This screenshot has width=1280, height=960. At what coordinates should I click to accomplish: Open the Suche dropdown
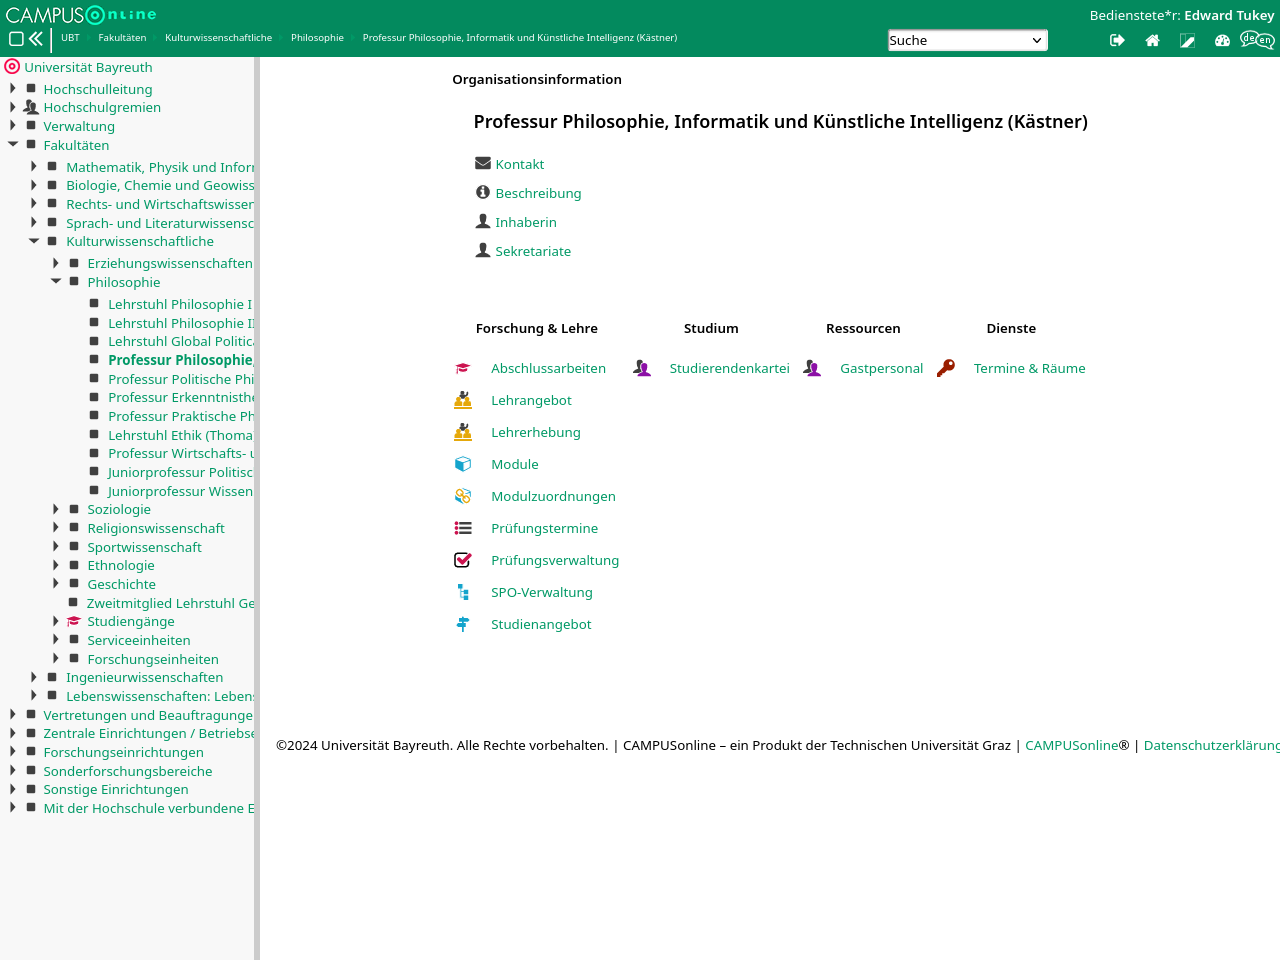tap(968, 40)
